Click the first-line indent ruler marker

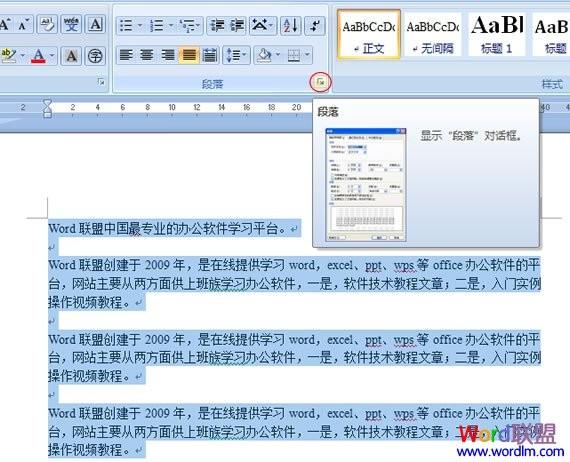click(x=47, y=103)
